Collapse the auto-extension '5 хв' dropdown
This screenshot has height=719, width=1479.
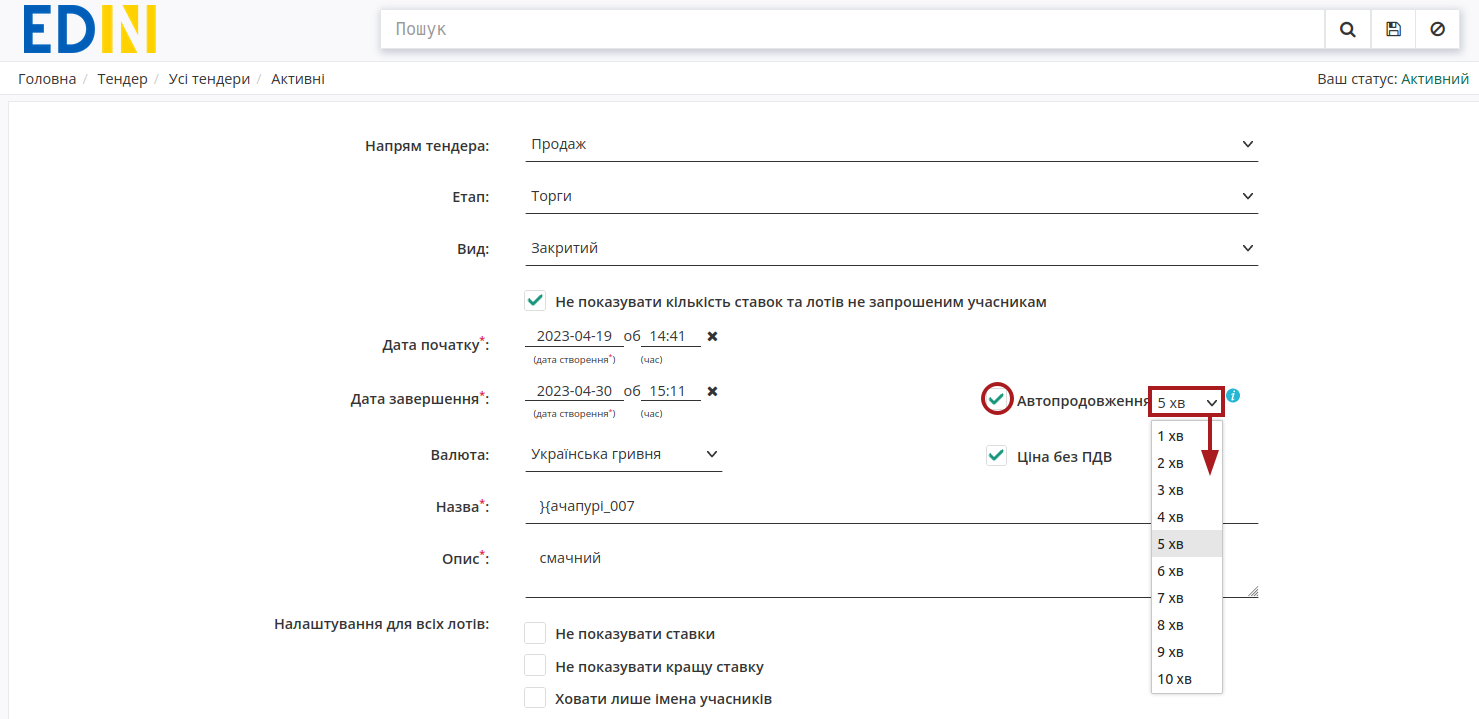pos(1187,402)
